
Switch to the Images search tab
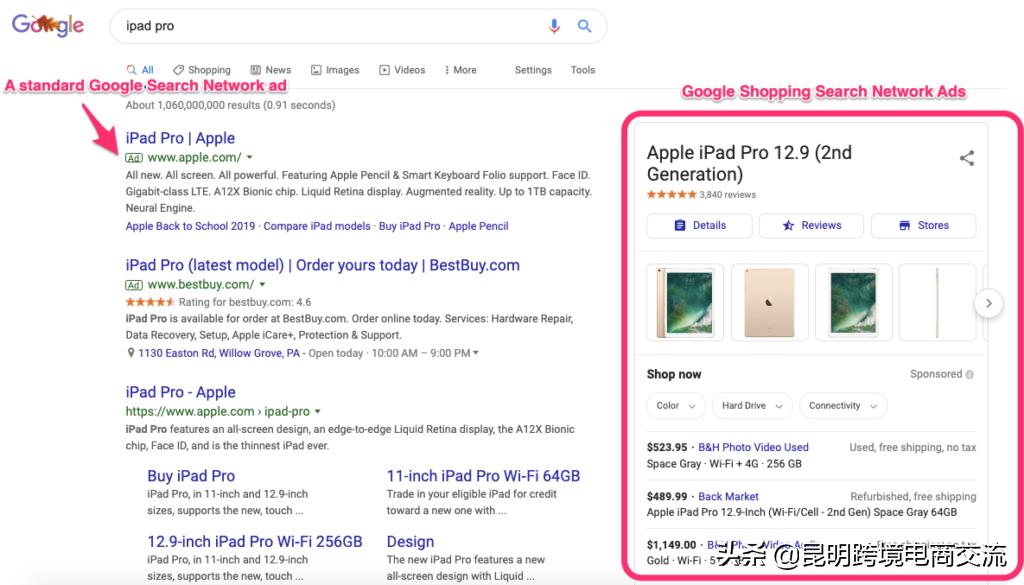click(335, 70)
